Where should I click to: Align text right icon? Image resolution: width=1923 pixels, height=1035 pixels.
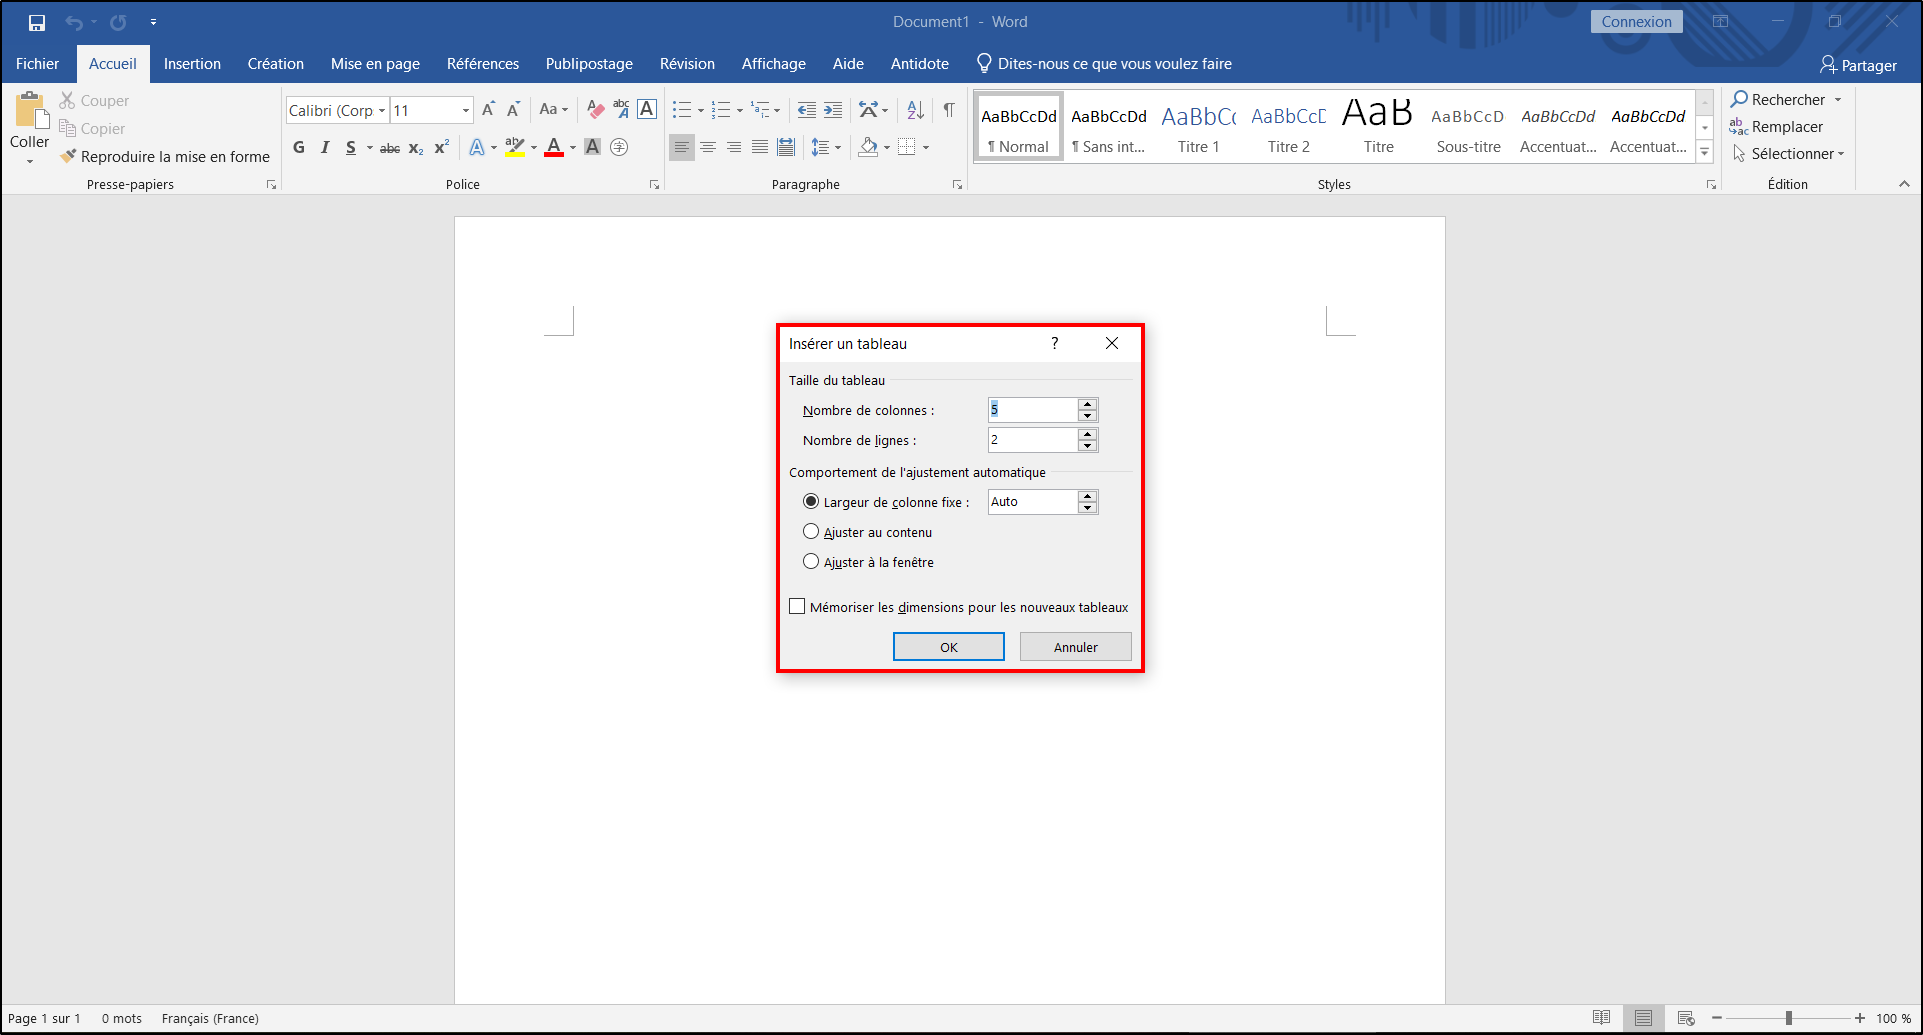tap(734, 147)
